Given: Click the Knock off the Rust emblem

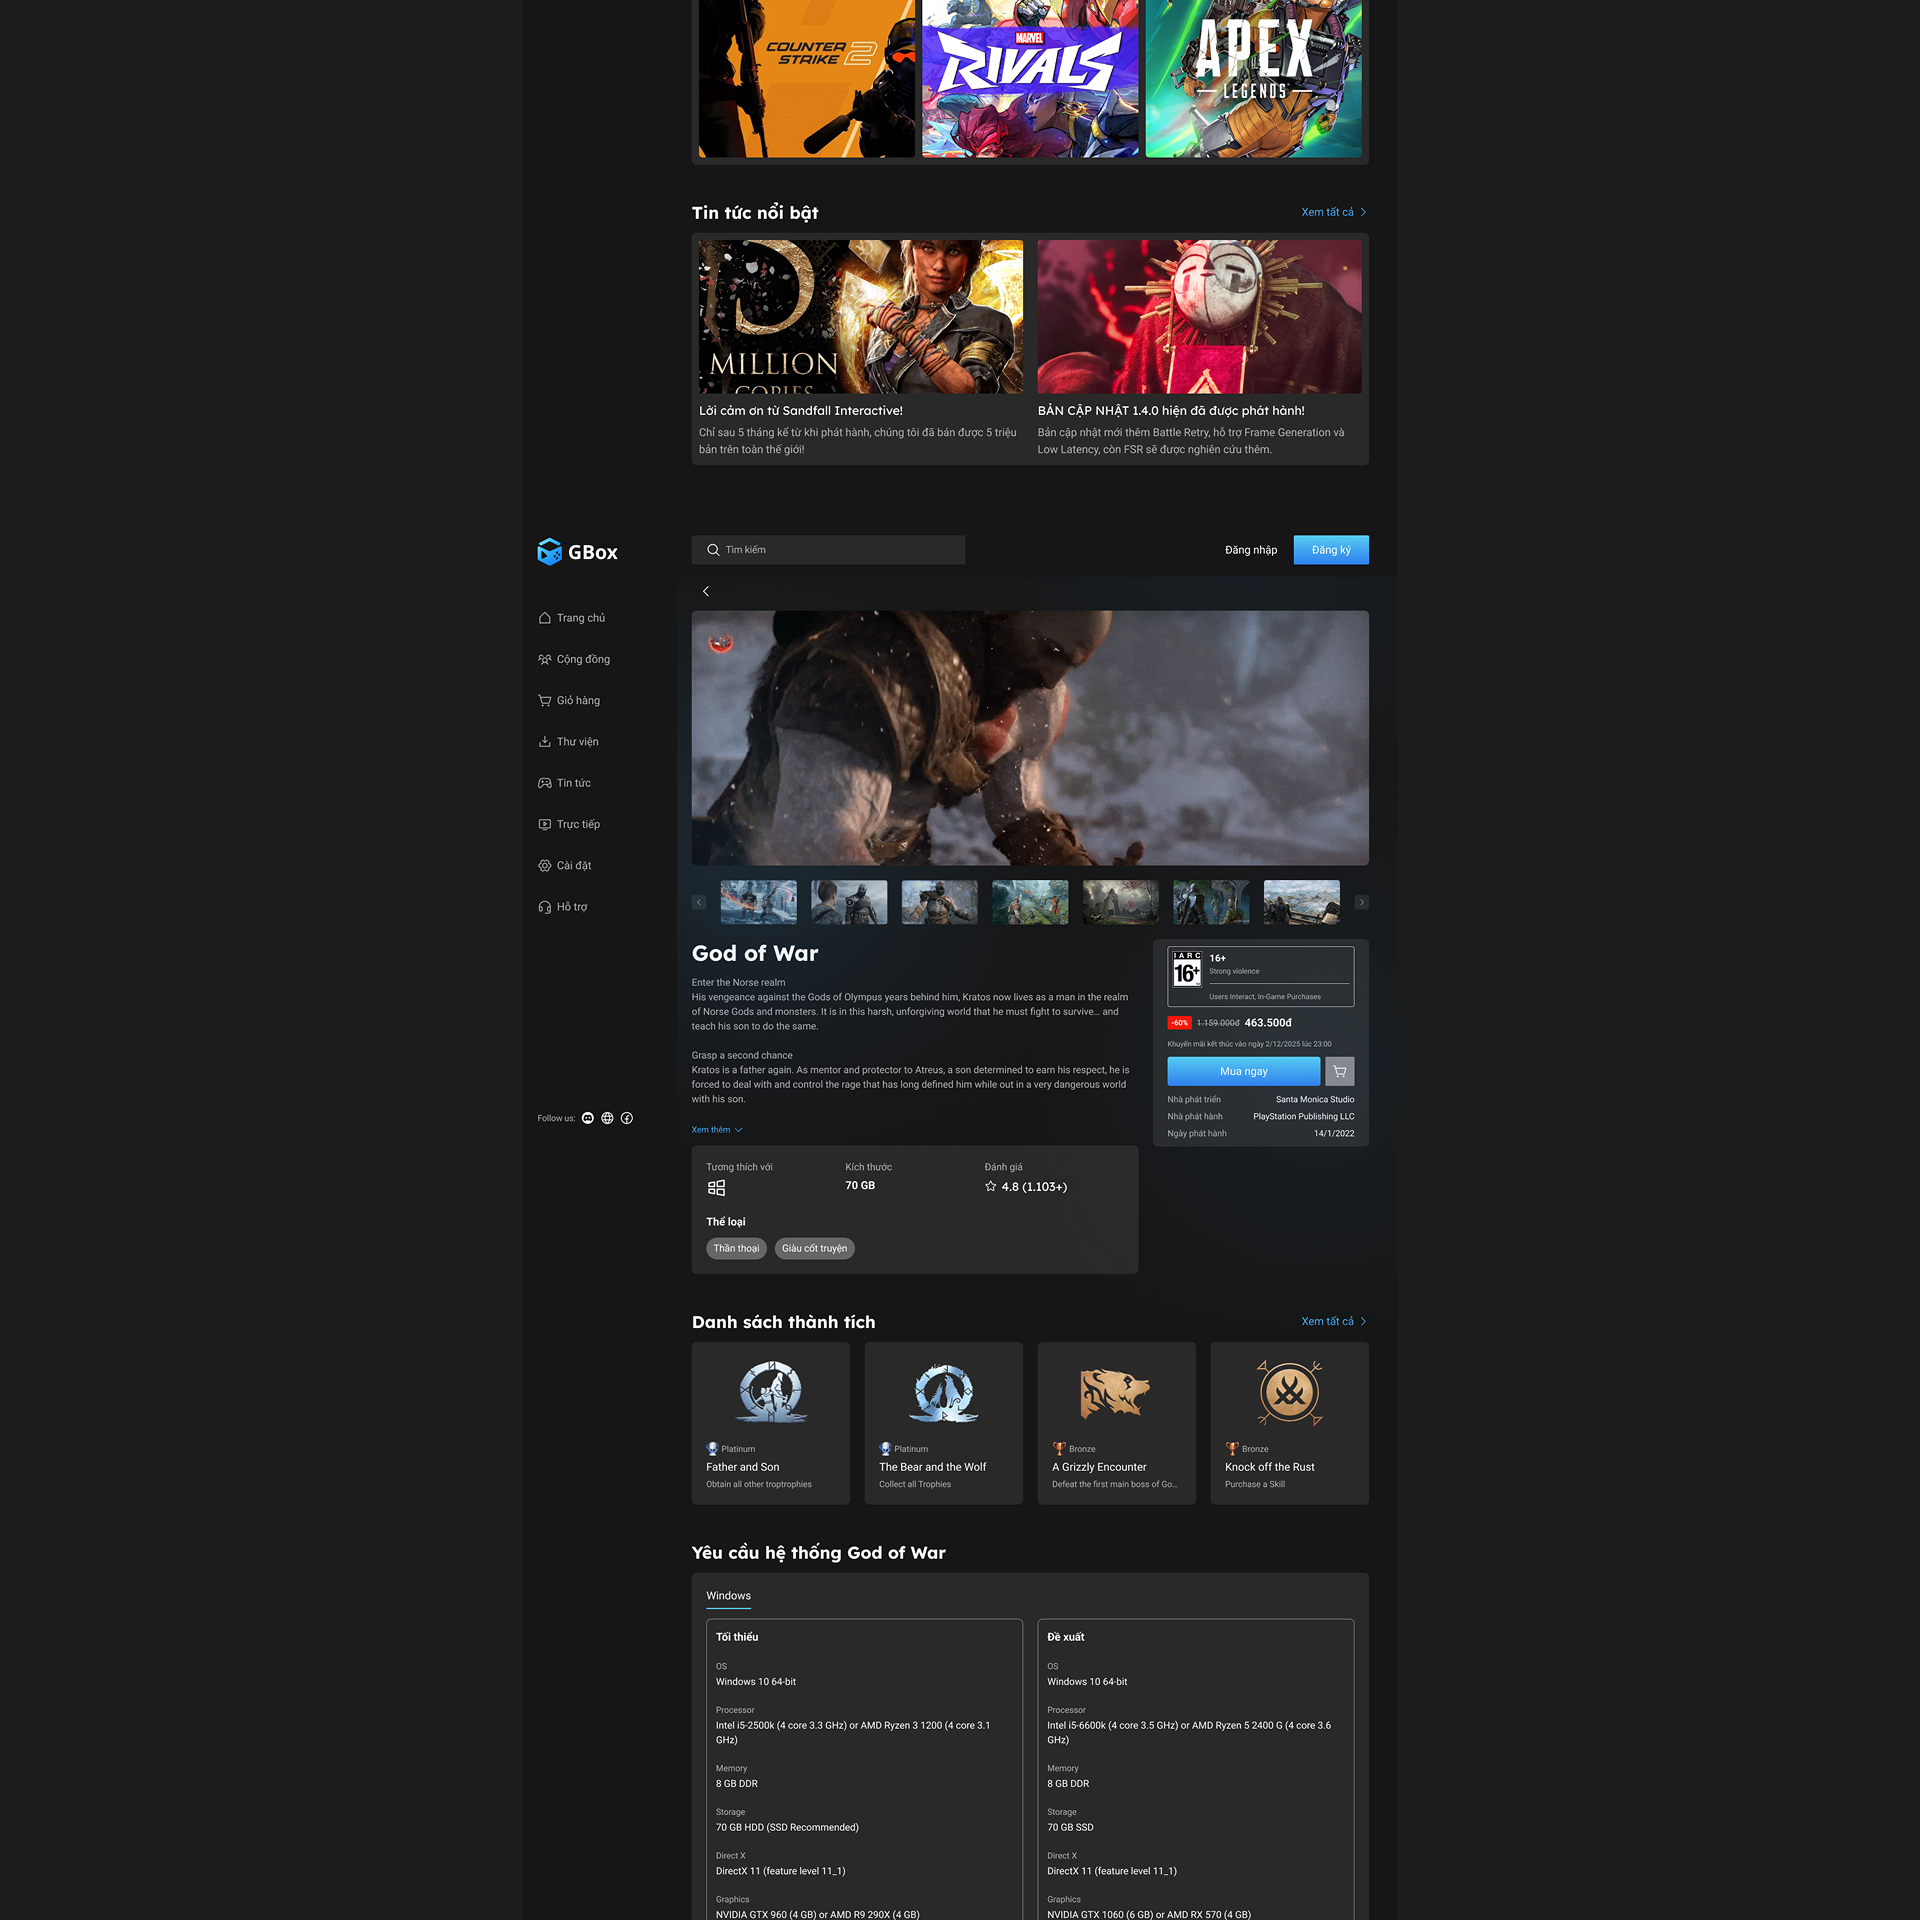Looking at the screenshot, I should click(x=1290, y=1392).
